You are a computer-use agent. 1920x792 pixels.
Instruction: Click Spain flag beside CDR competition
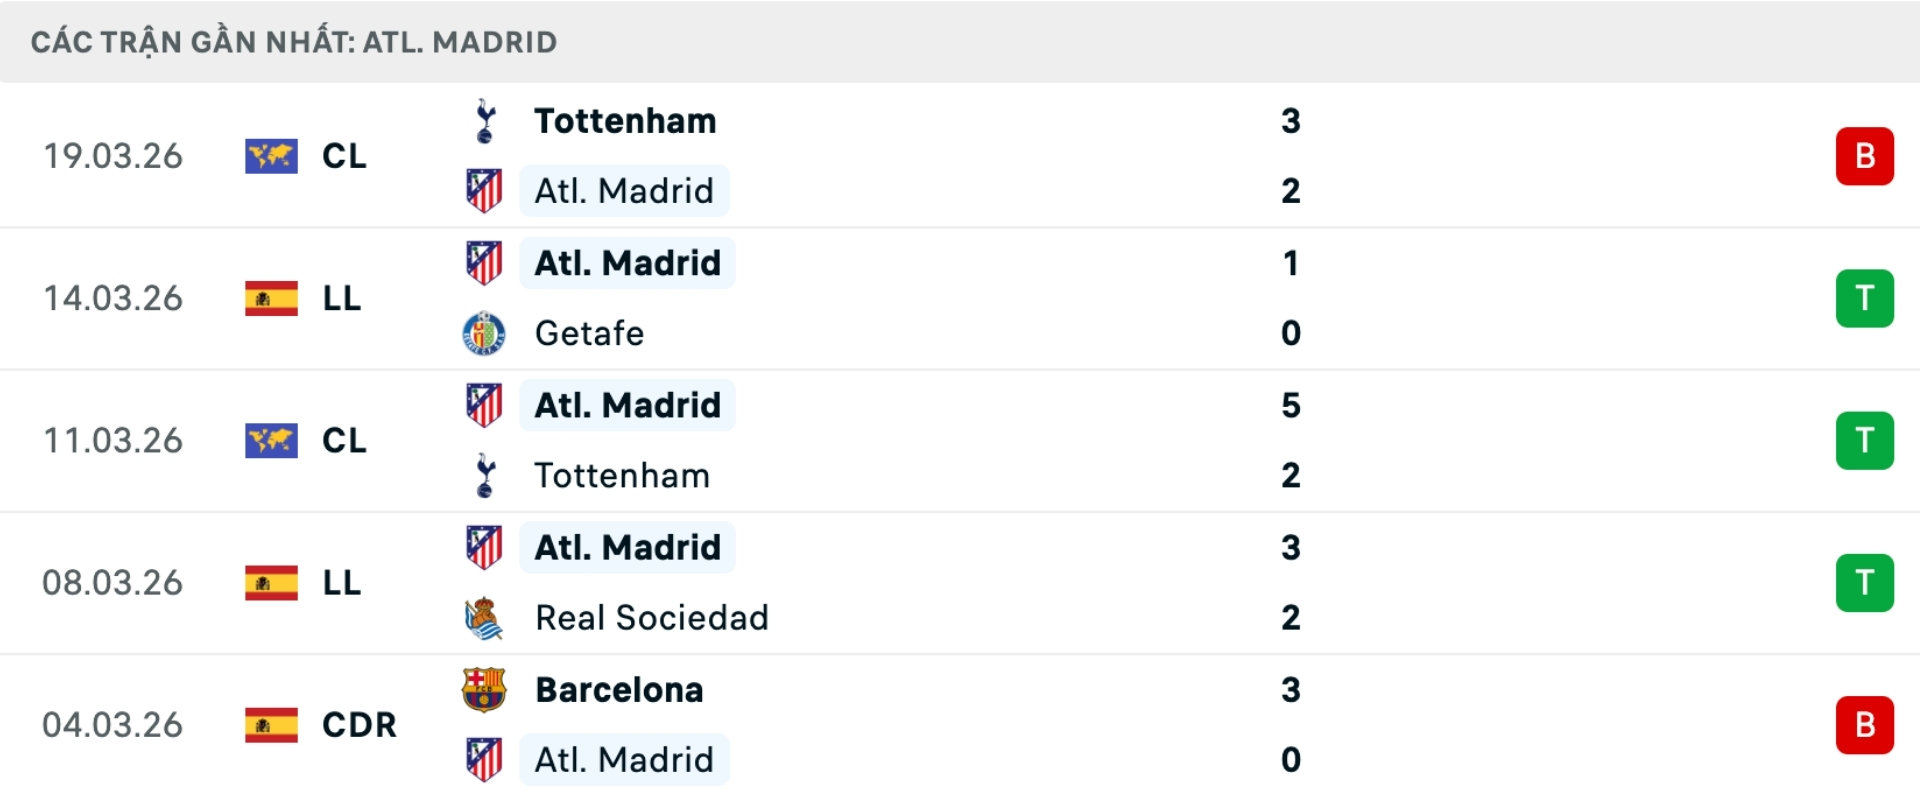pyautogui.click(x=271, y=725)
